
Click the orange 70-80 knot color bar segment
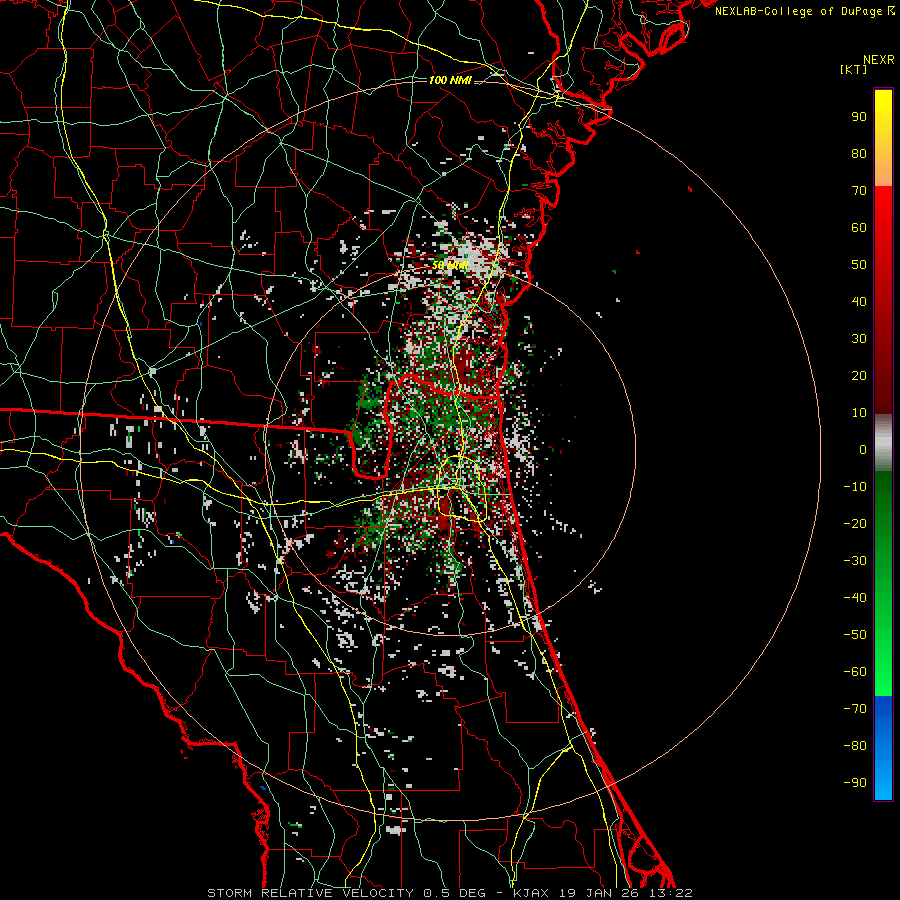pos(883,170)
